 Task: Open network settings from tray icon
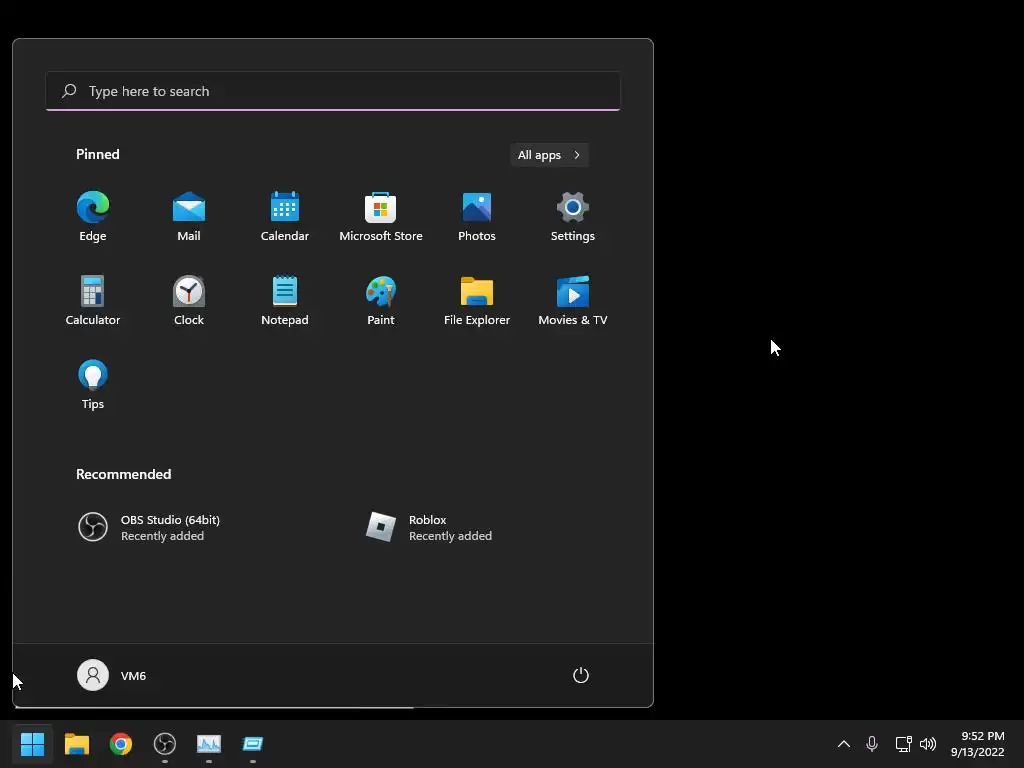(903, 744)
